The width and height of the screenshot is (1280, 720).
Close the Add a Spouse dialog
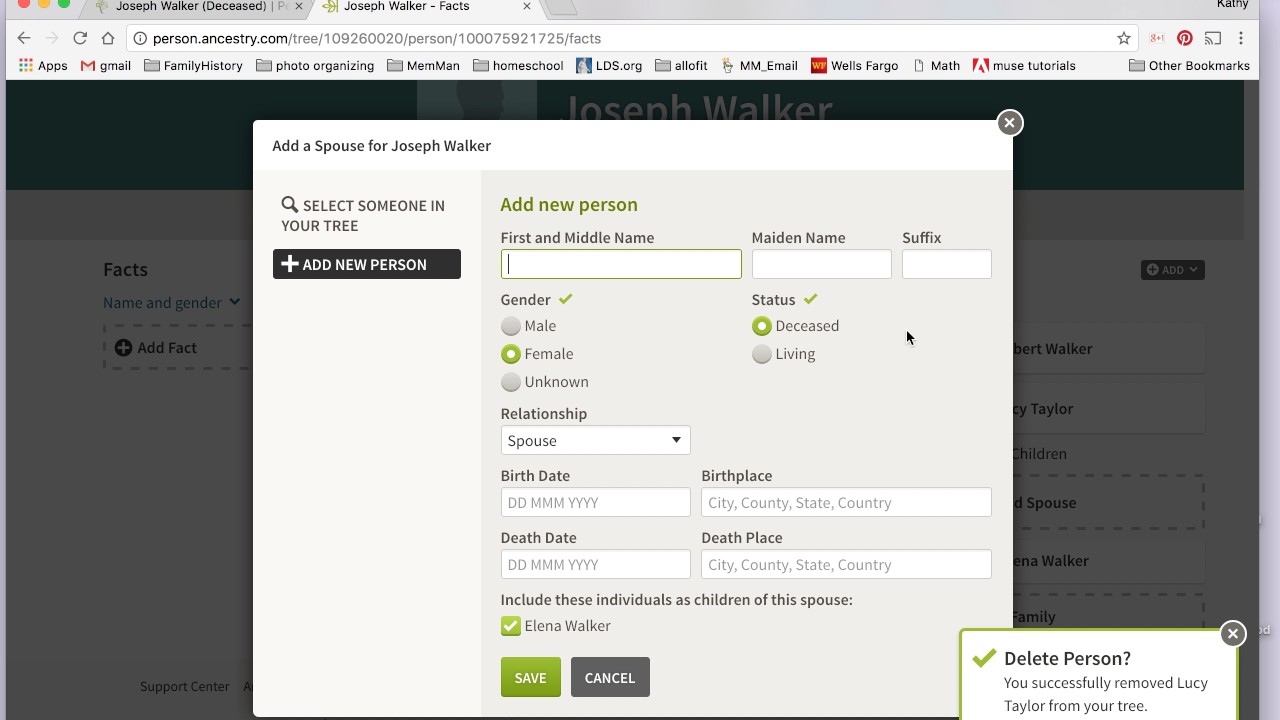pyautogui.click(x=1009, y=122)
